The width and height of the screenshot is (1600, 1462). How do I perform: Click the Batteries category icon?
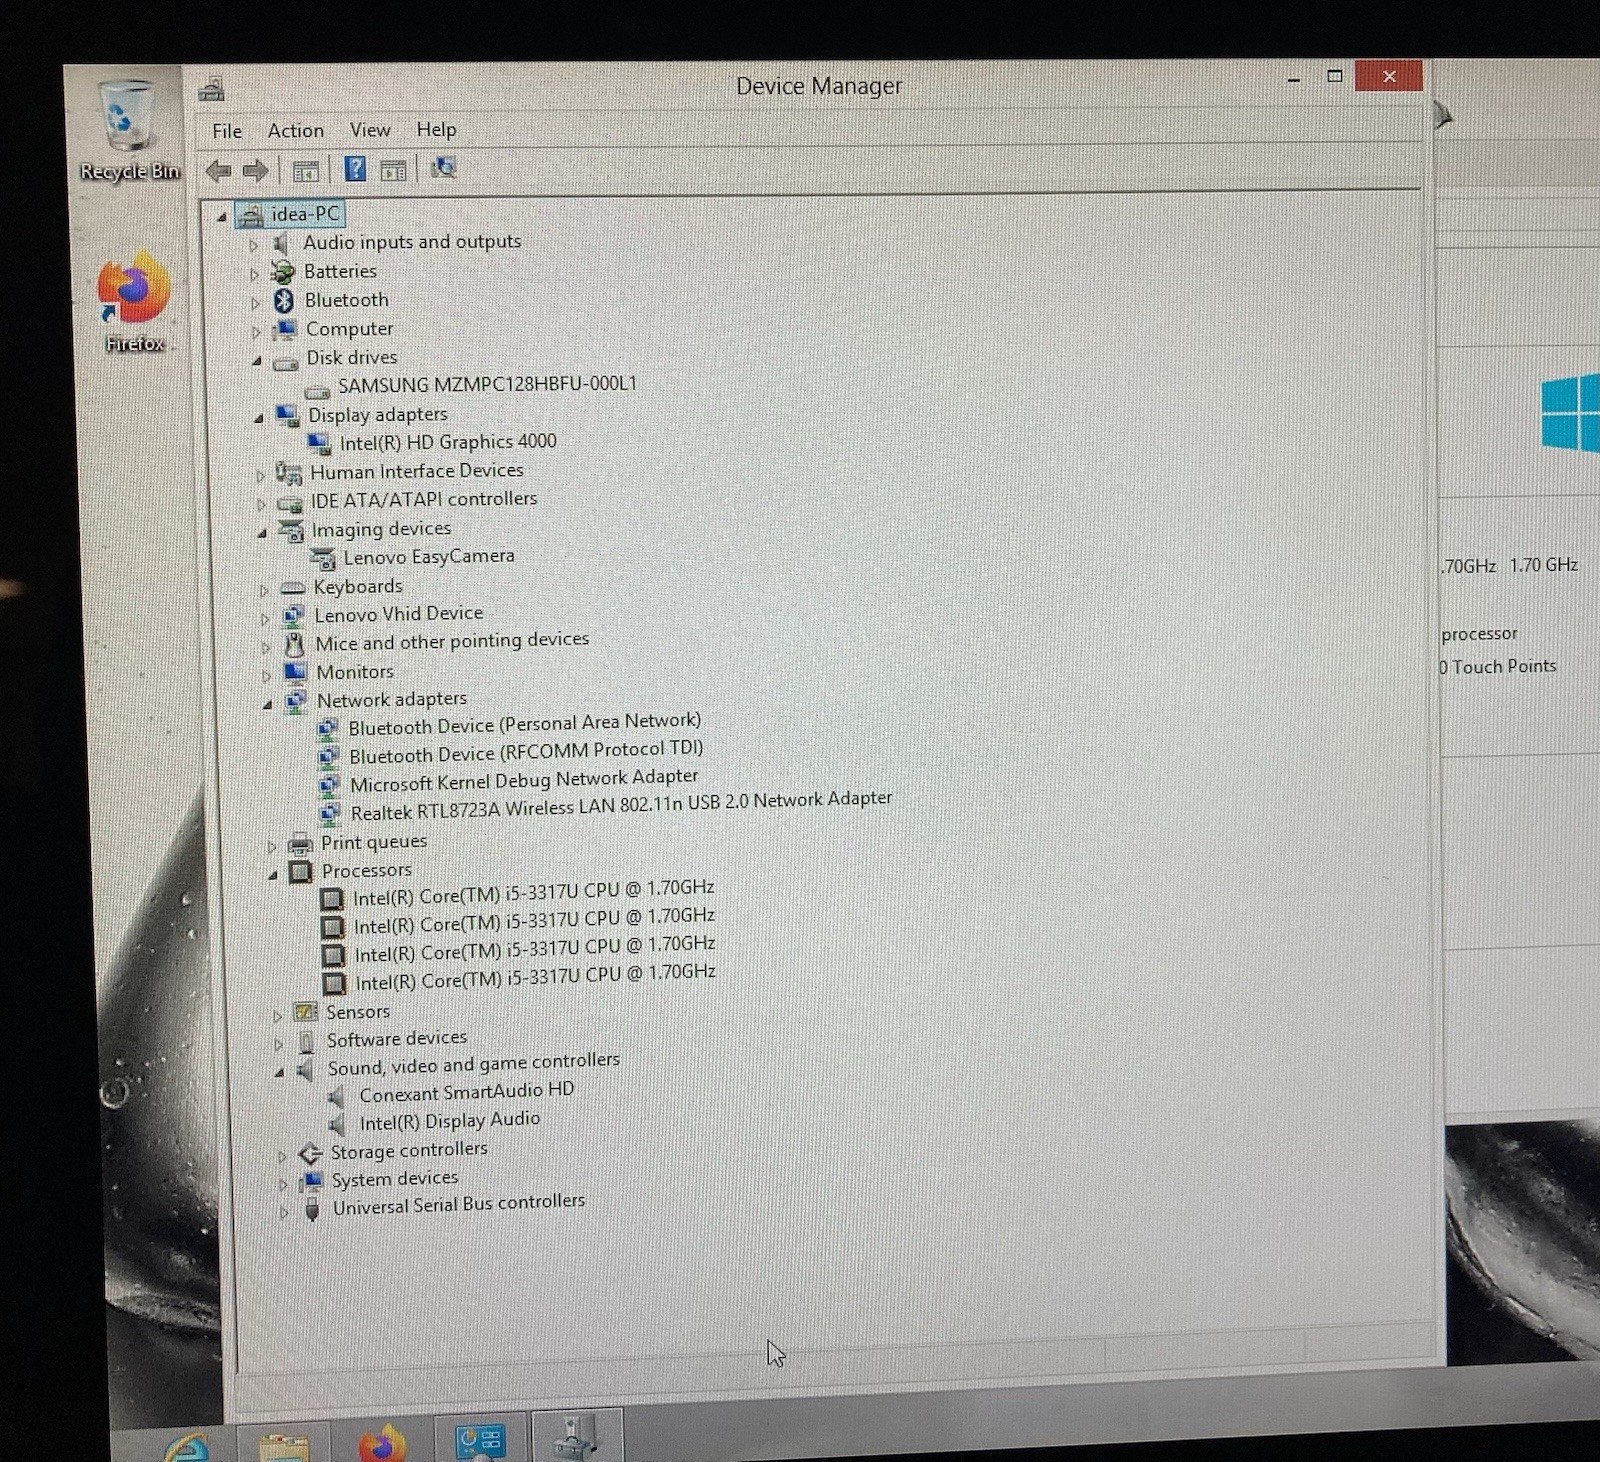click(284, 272)
